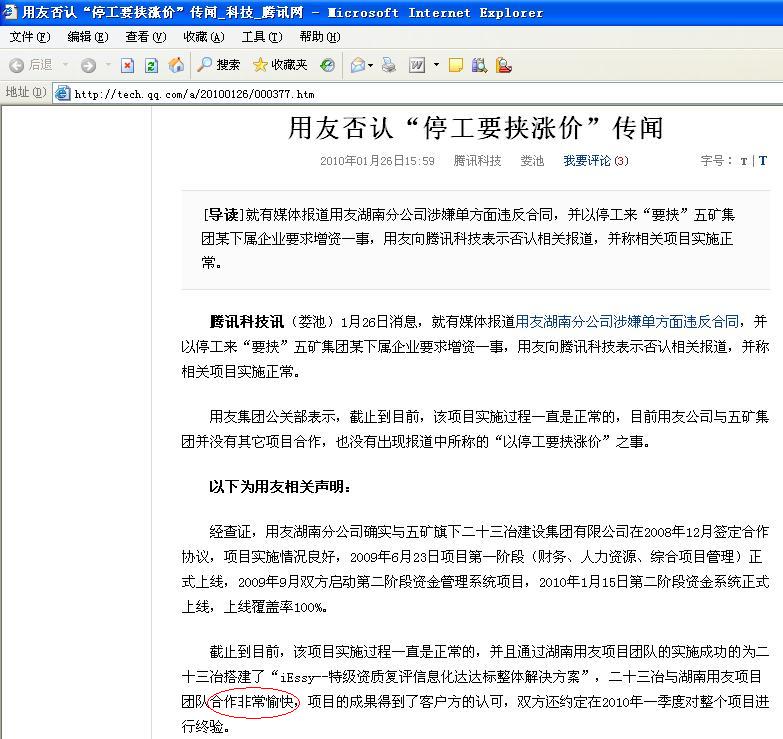The width and height of the screenshot is (783, 739).
Task: Click the yellow note Discuss icon
Action: pyautogui.click(x=455, y=65)
